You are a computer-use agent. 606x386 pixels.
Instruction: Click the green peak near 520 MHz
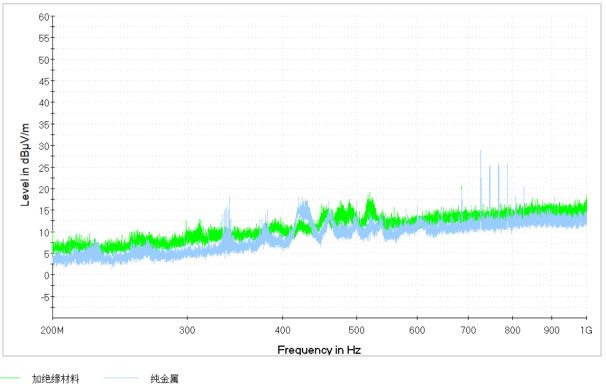click(x=370, y=205)
